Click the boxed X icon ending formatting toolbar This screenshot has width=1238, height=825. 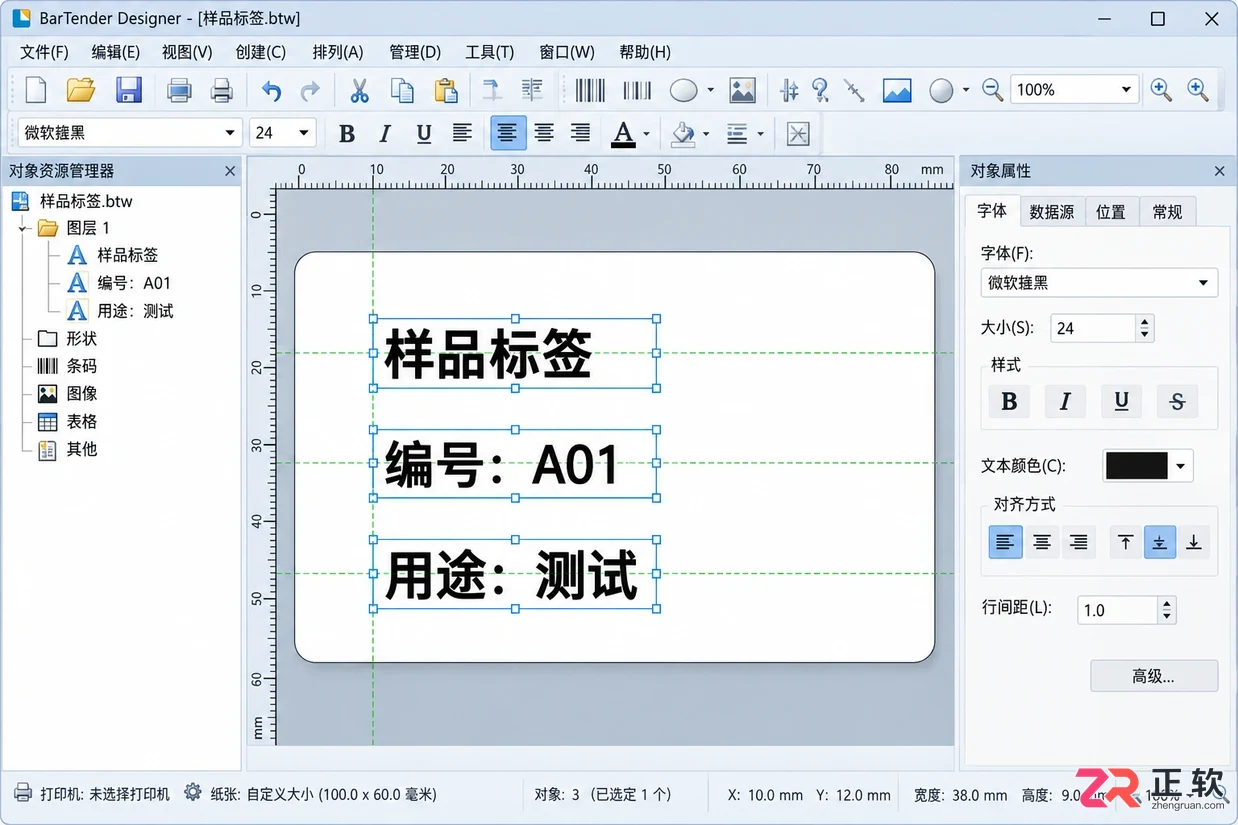click(798, 133)
